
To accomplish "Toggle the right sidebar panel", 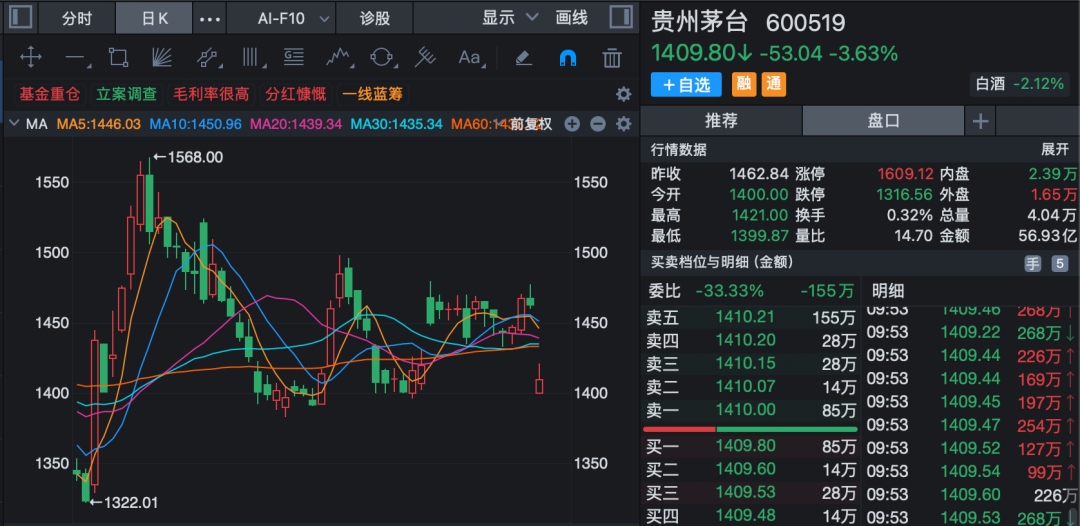I will (x=619, y=18).
